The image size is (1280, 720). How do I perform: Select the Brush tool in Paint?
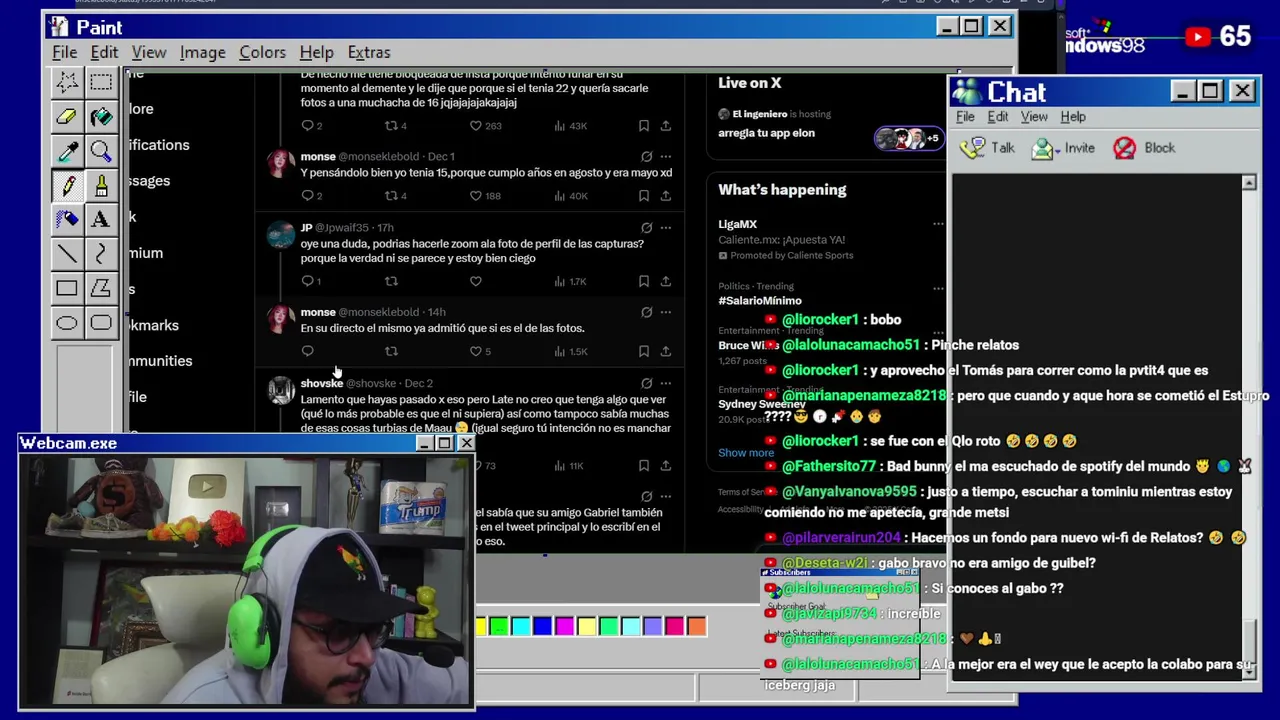tap(101, 186)
